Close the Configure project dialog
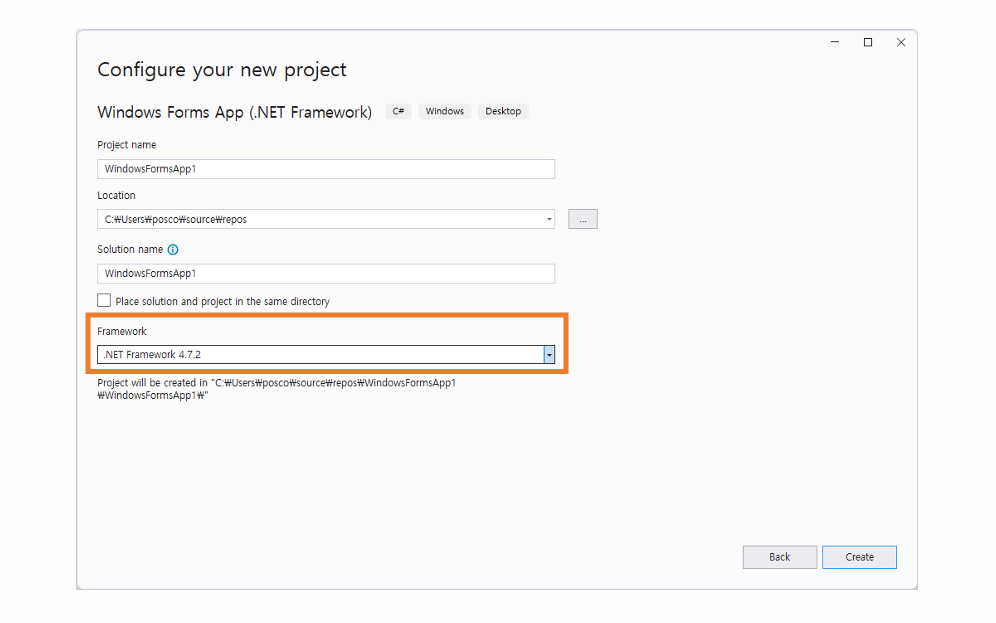996x623 pixels. click(901, 43)
